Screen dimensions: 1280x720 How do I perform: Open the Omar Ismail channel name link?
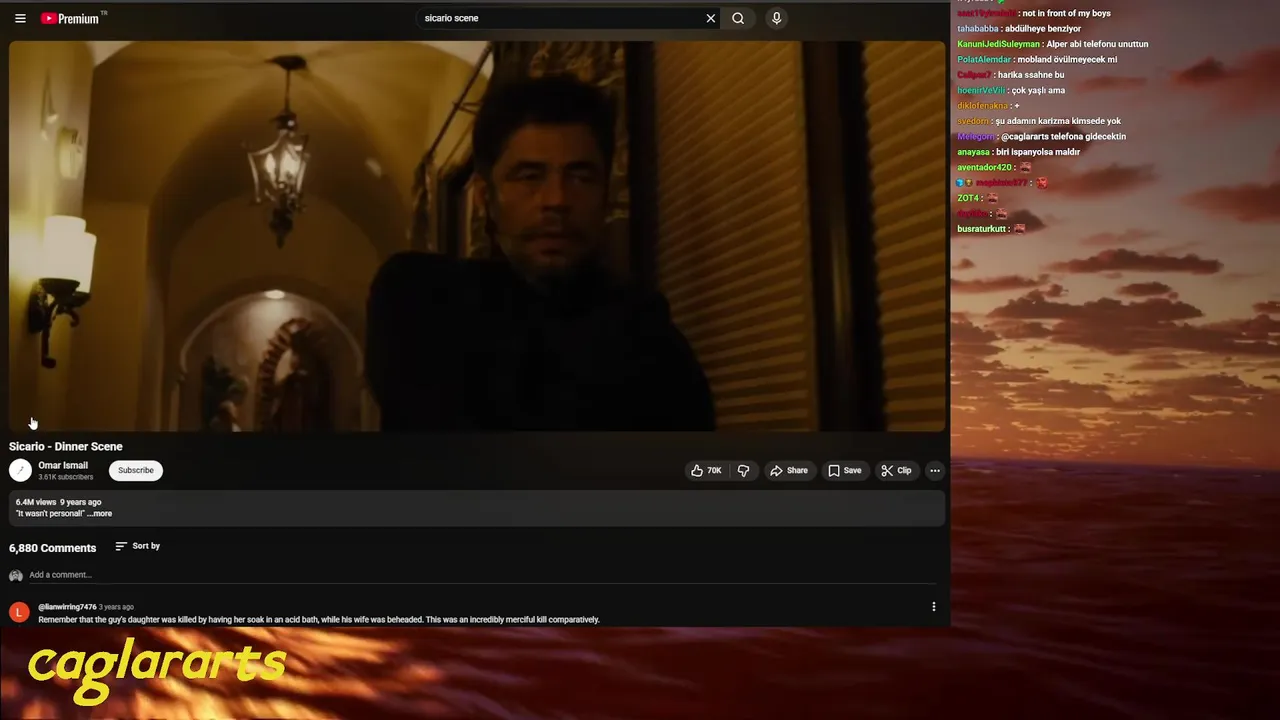[x=63, y=466]
